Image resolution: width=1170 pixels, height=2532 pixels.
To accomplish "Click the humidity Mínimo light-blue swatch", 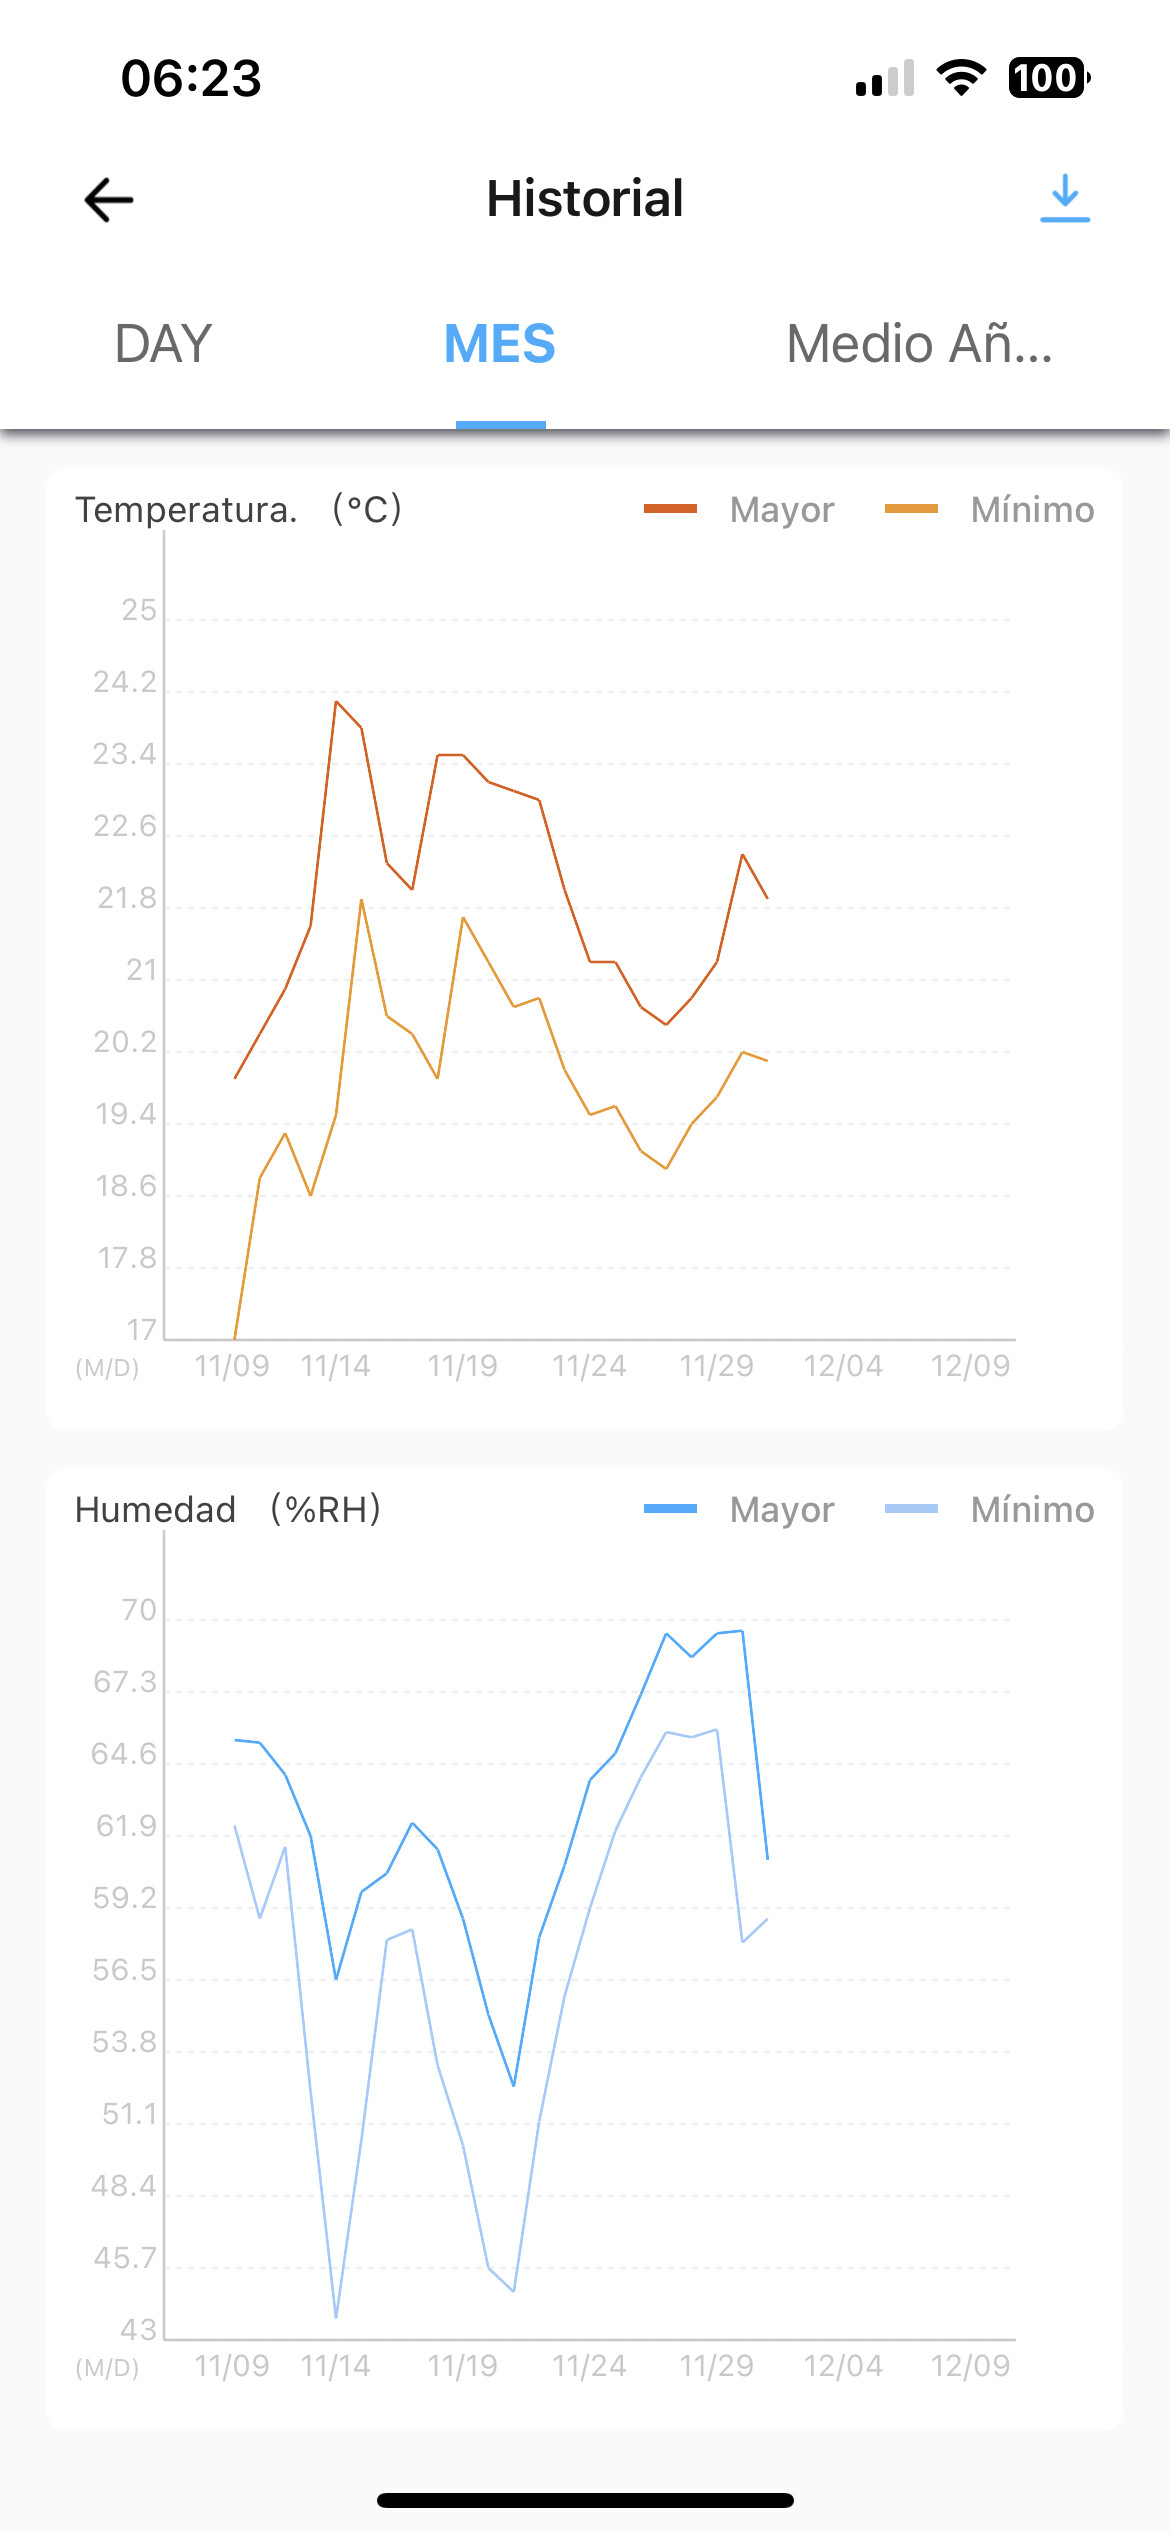I will (x=911, y=1509).
